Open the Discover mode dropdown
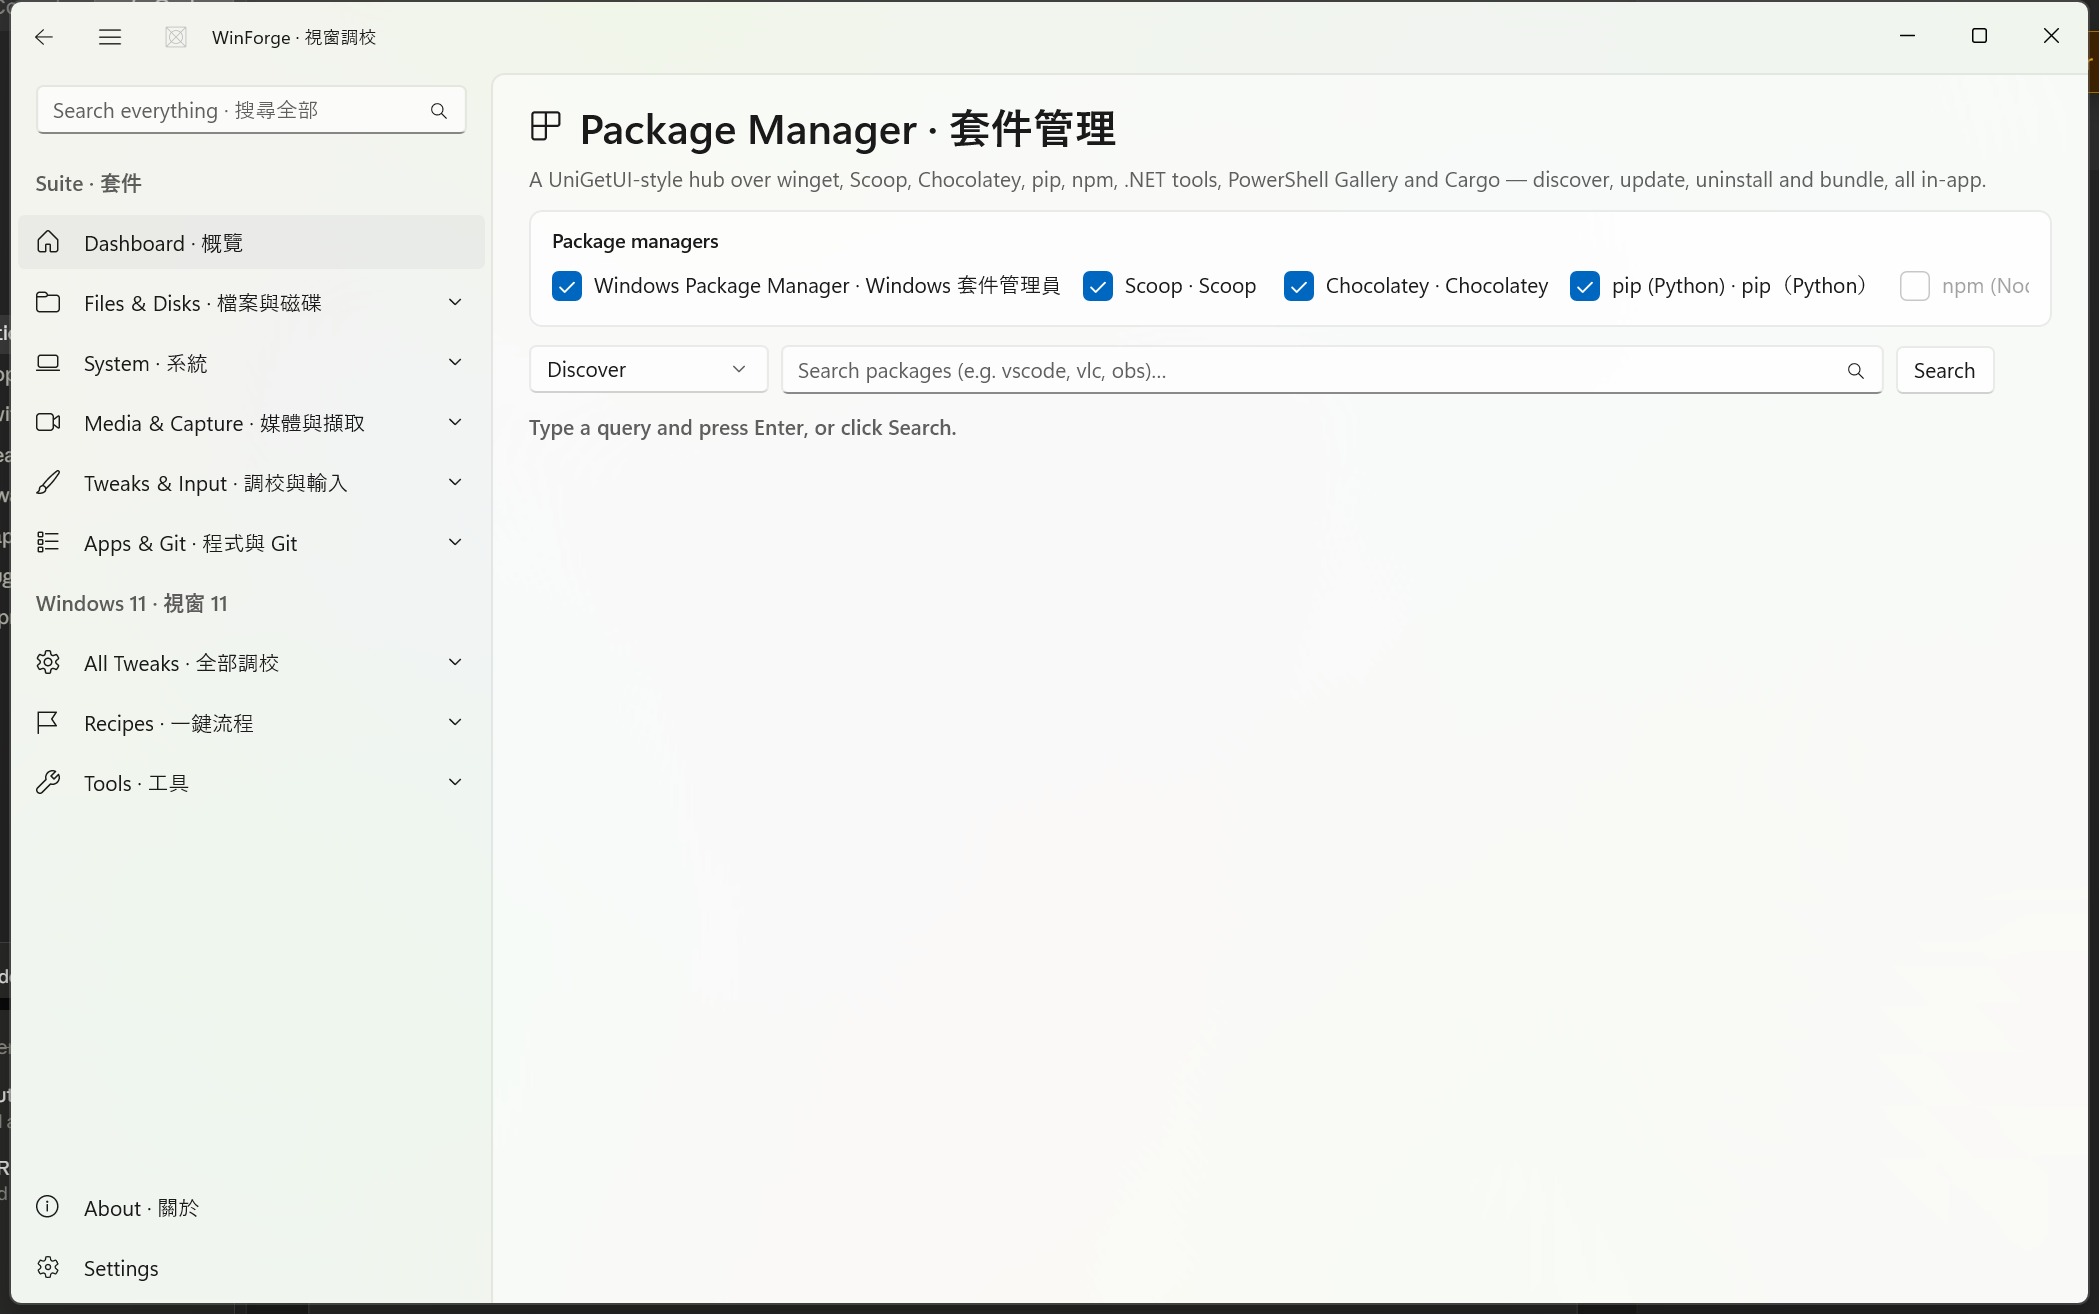The image size is (2099, 1314). tap(648, 370)
